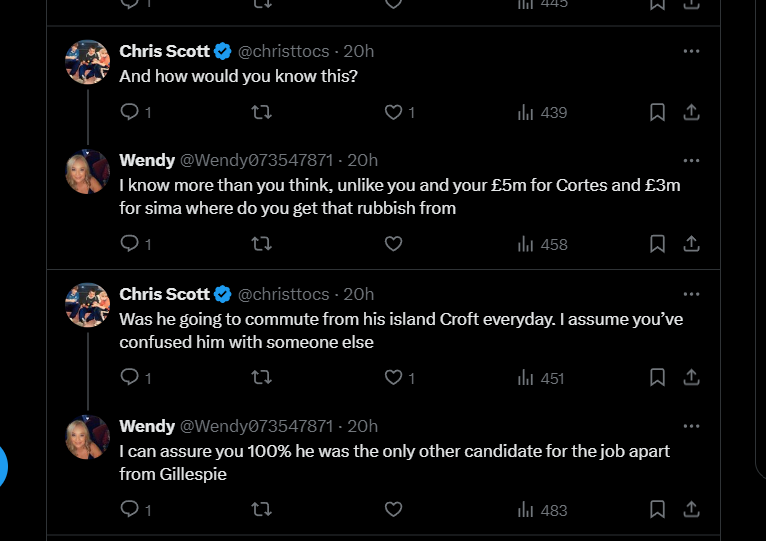The width and height of the screenshot is (766, 541).
Task: Repost the "And how would you know this?" tweet
Action: click(x=261, y=112)
